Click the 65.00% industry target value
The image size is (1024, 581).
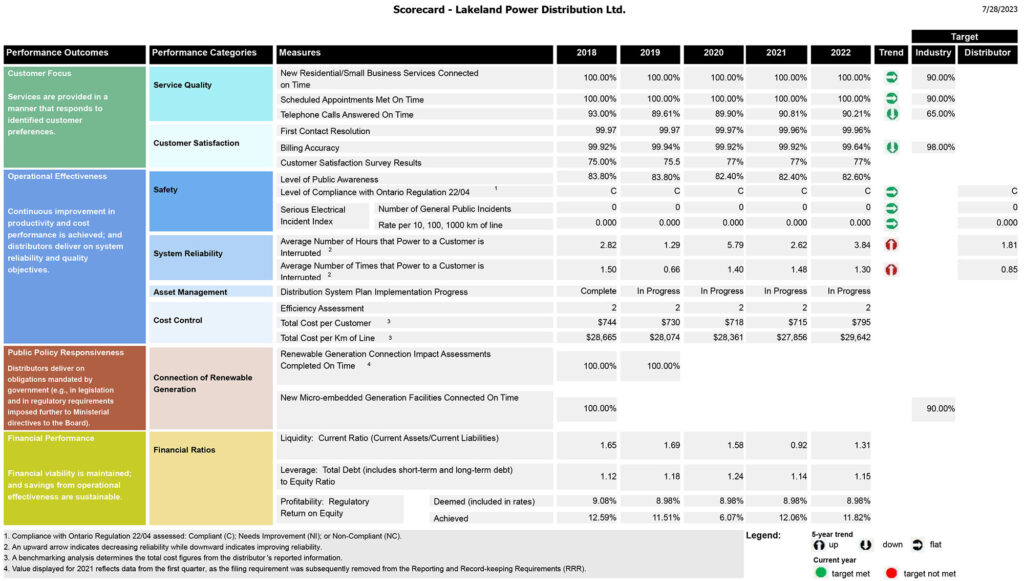click(940, 114)
